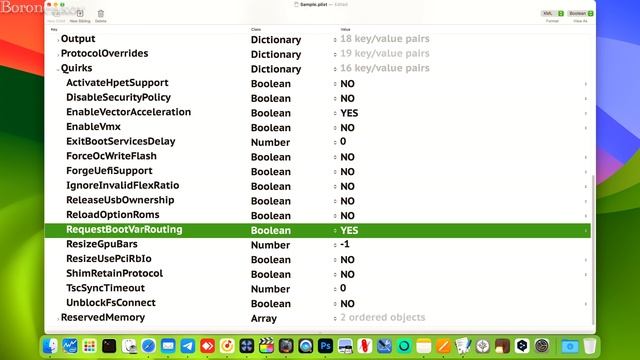
Task: Select the EnableVectorAcceleration key
Action: (129, 112)
